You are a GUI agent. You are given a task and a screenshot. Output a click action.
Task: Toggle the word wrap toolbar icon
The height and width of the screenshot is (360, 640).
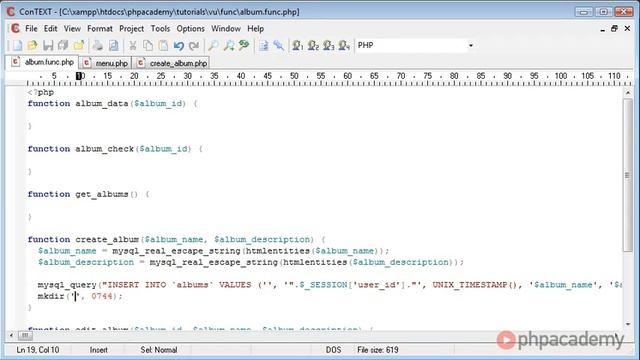[264, 45]
